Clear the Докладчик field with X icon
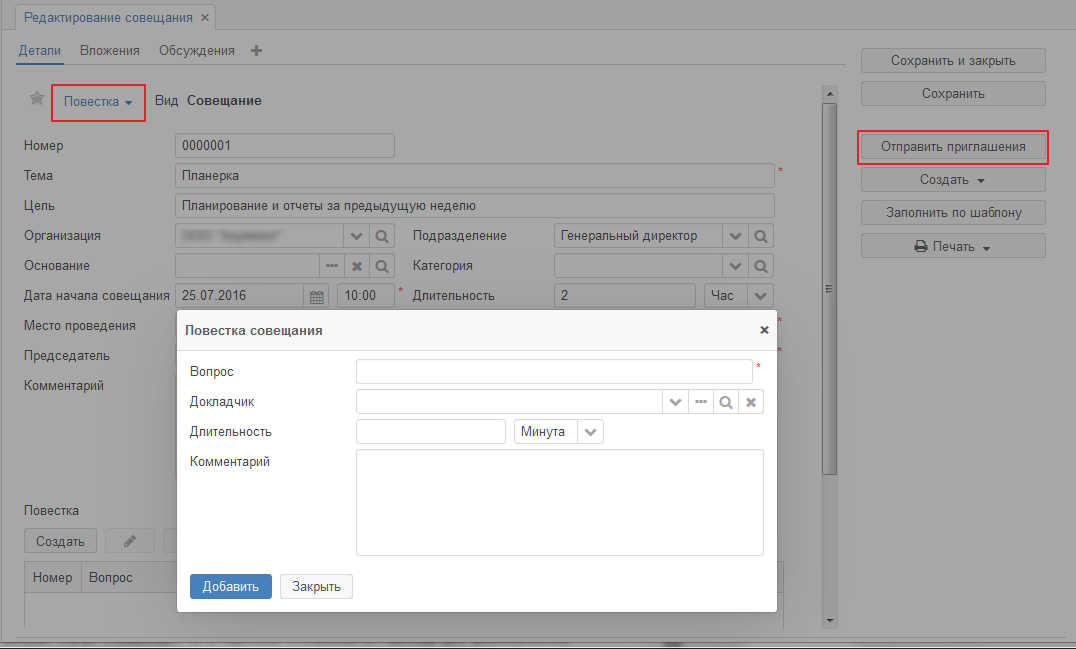 pos(751,402)
